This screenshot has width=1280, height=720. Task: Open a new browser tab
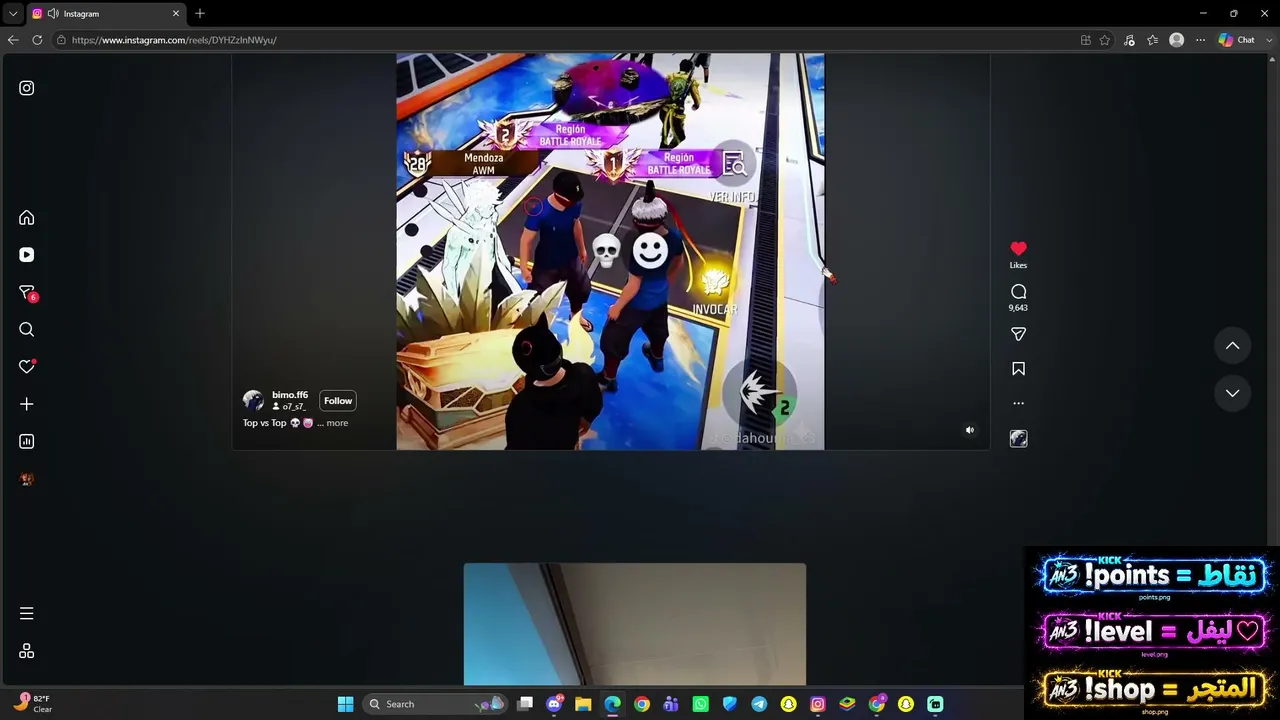200,14
